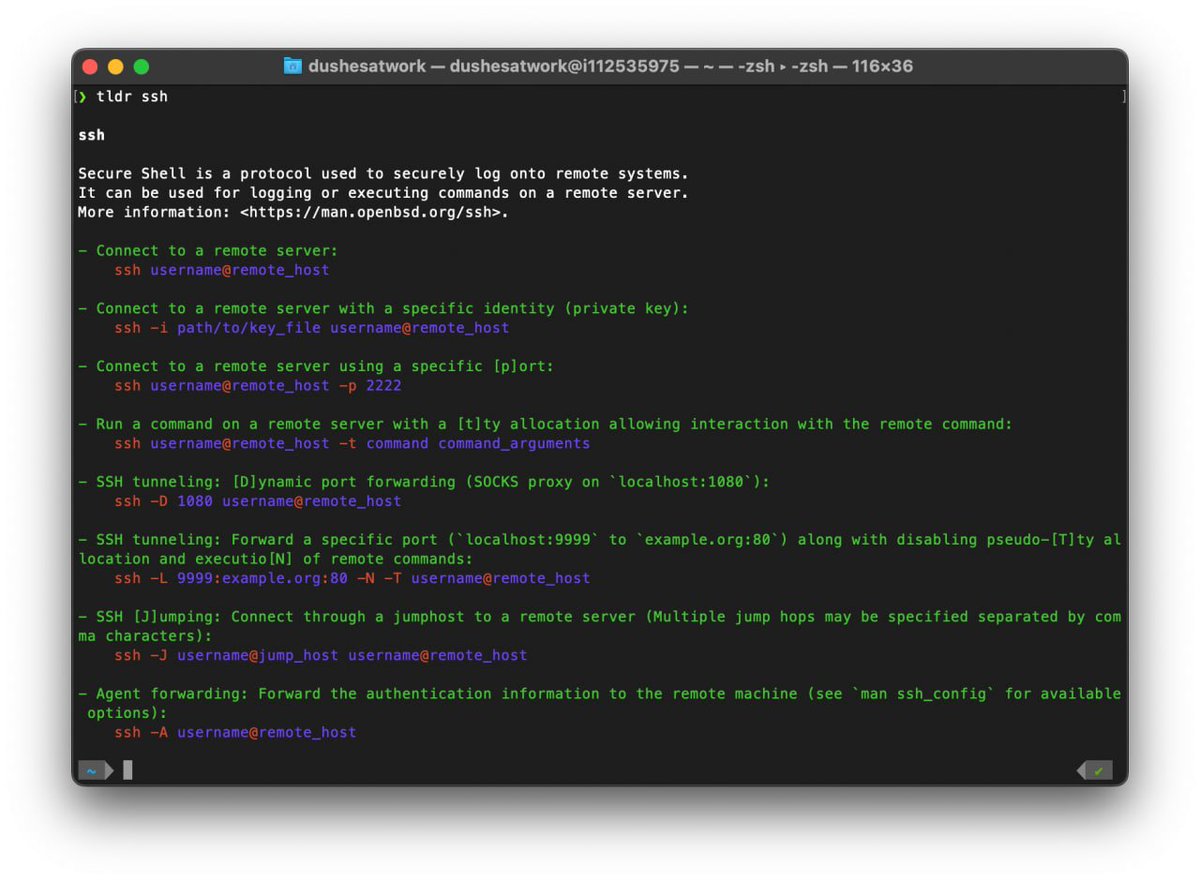Click '9999:example.org:80' in -L command
The width and height of the screenshot is (1200, 881).
[262, 578]
